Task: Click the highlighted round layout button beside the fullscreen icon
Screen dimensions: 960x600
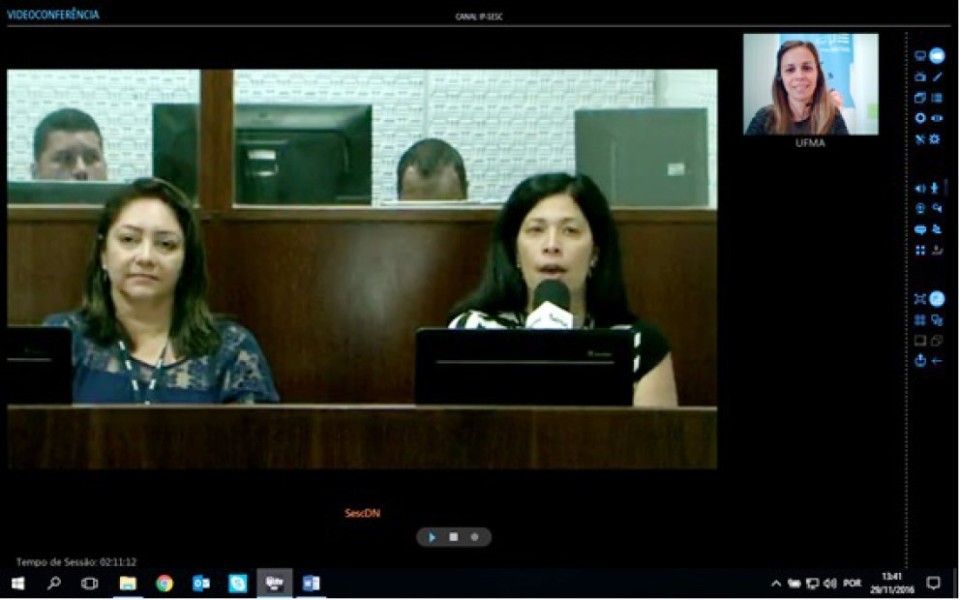Action: (937, 299)
